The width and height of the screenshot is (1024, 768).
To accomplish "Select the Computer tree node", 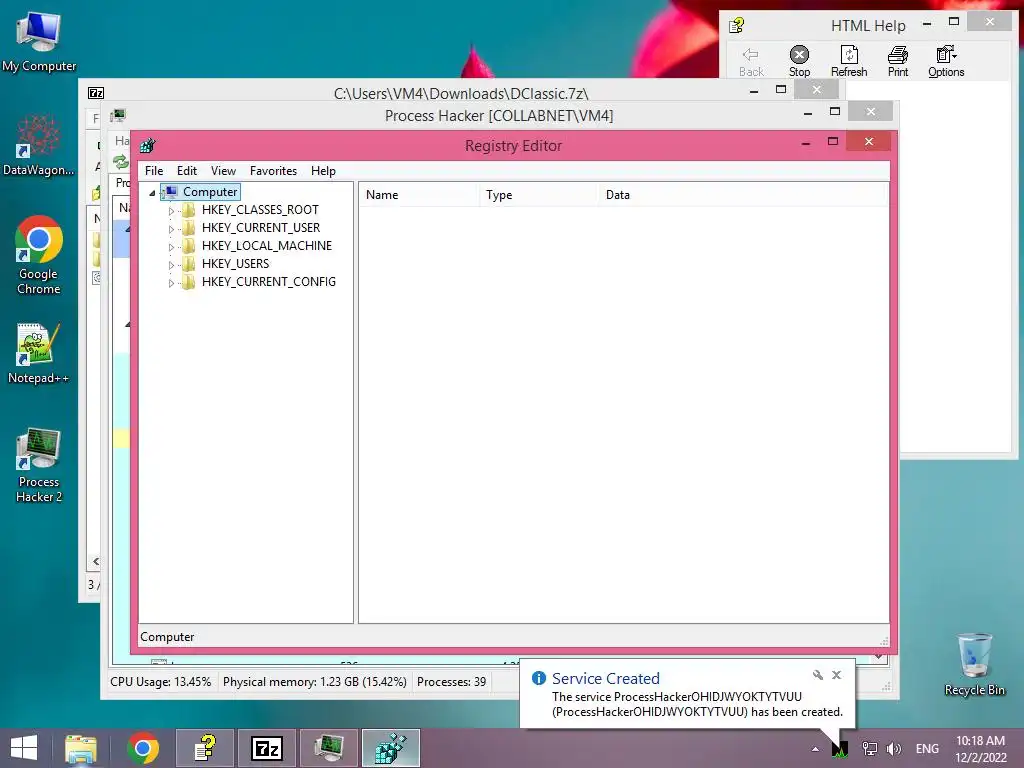I will pos(210,192).
